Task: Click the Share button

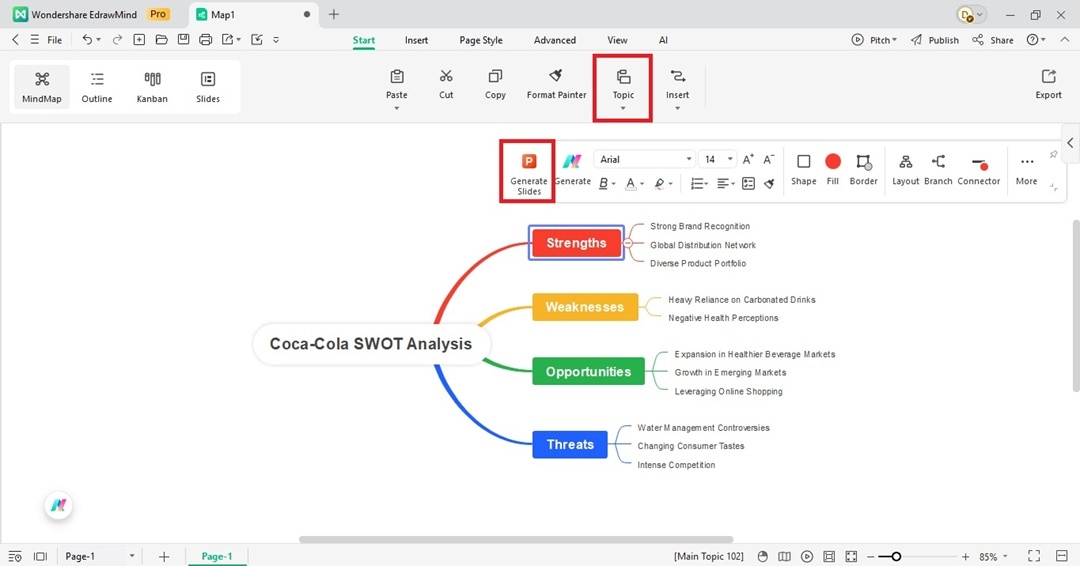Action: click(x=993, y=40)
